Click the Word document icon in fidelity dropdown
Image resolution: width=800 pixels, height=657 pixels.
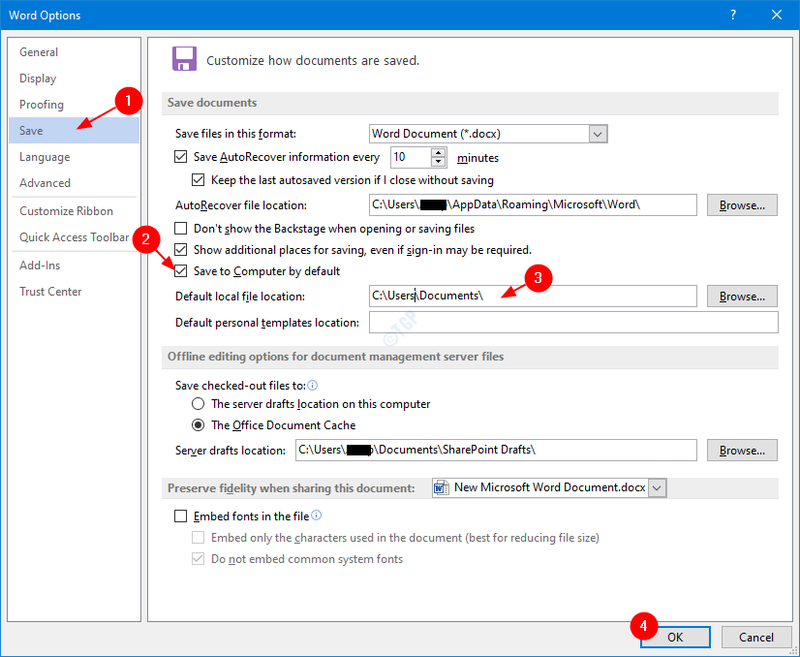point(441,488)
